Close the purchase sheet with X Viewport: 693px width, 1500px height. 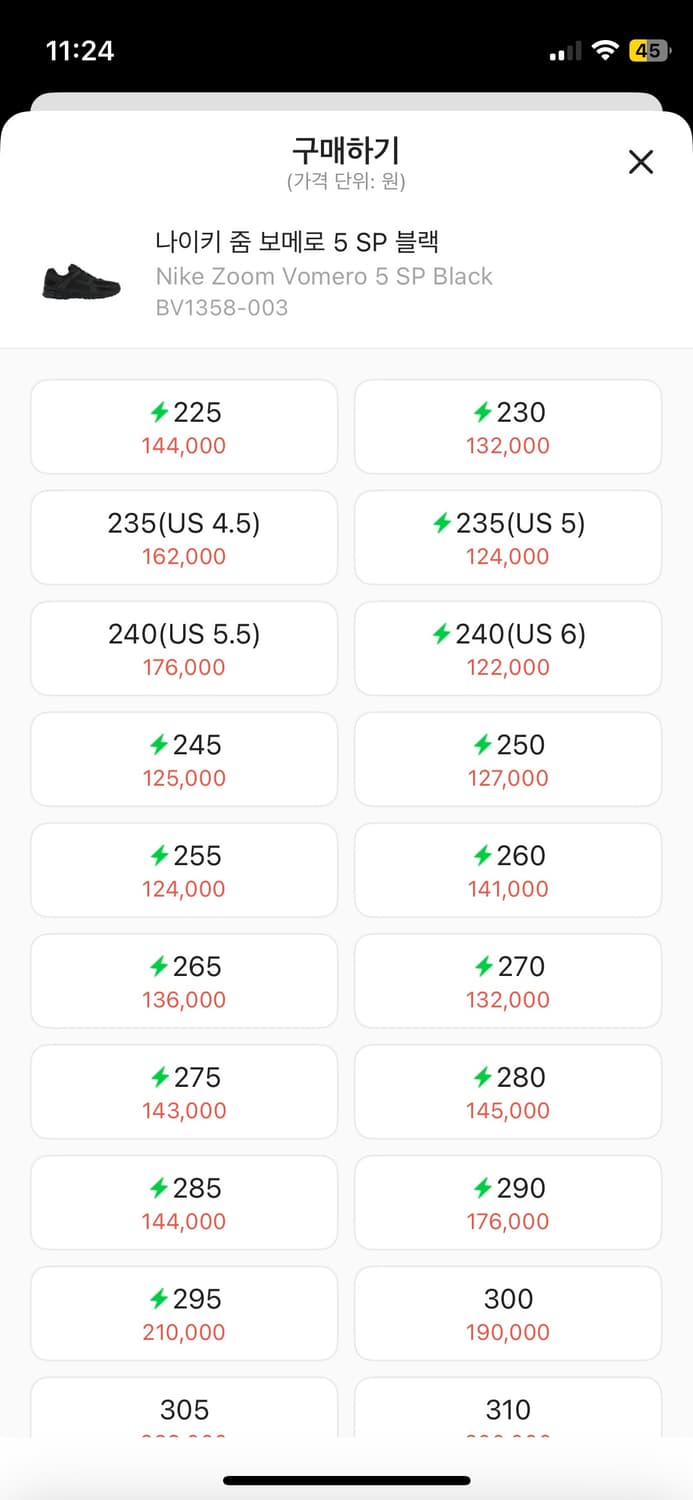point(640,162)
